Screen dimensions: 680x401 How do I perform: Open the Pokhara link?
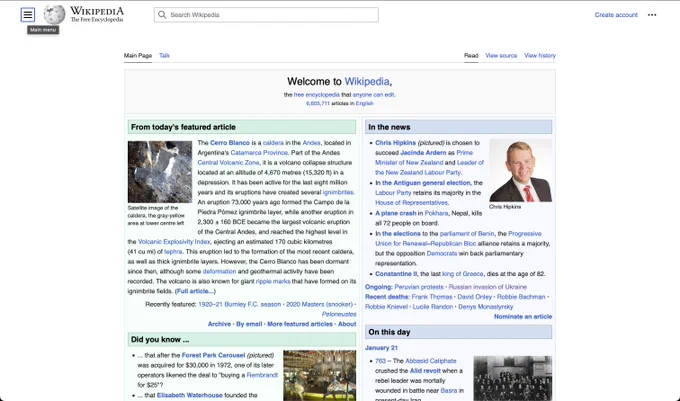[436, 213]
